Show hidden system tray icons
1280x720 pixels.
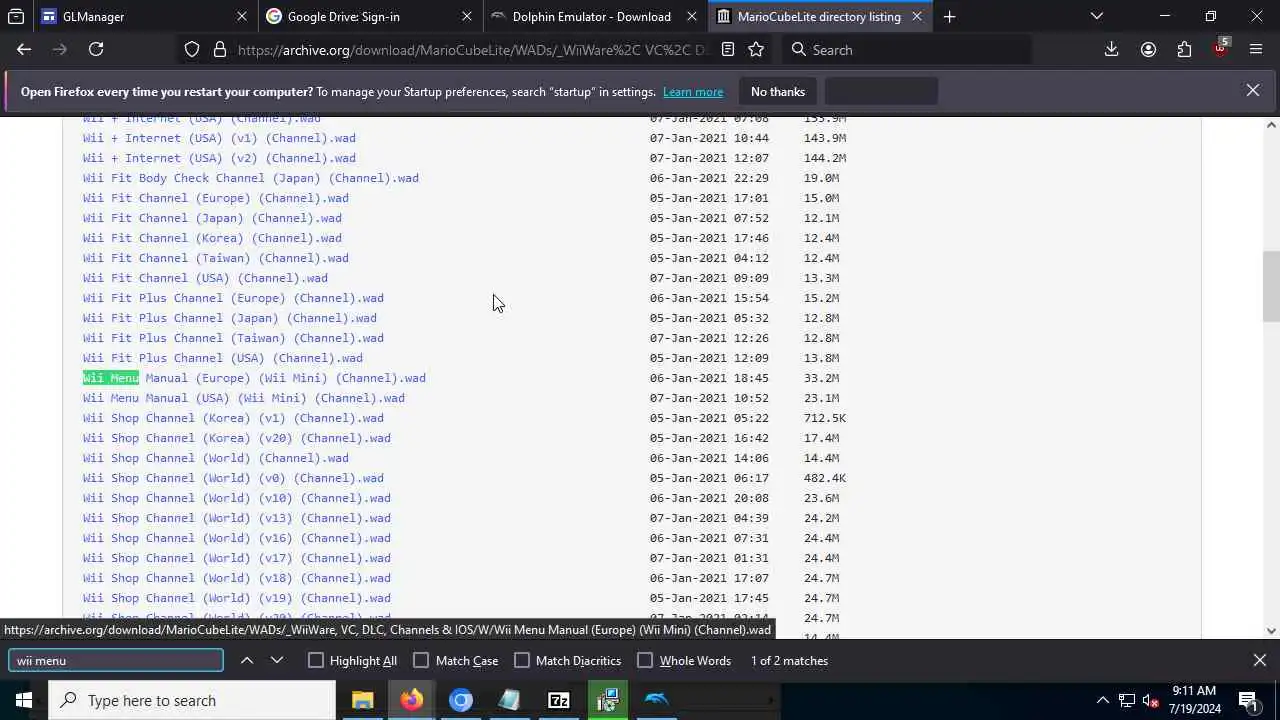click(x=1103, y=700)
